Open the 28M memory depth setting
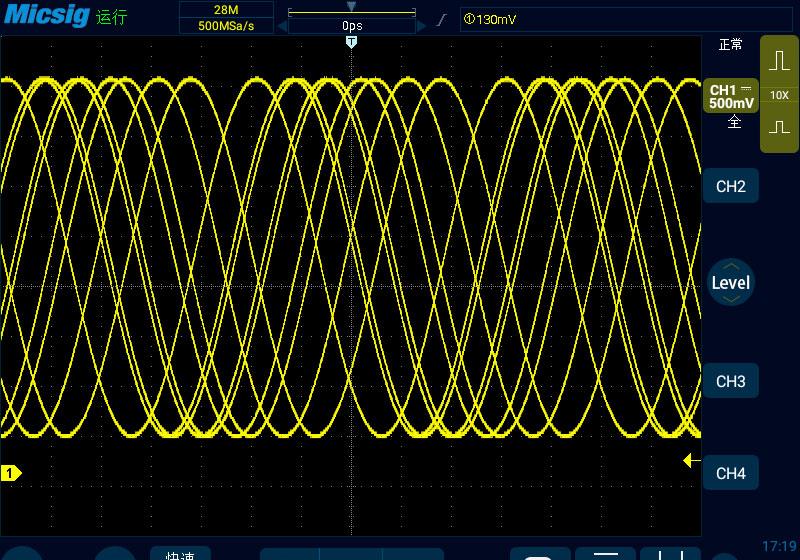 click(x=226, y=9)
